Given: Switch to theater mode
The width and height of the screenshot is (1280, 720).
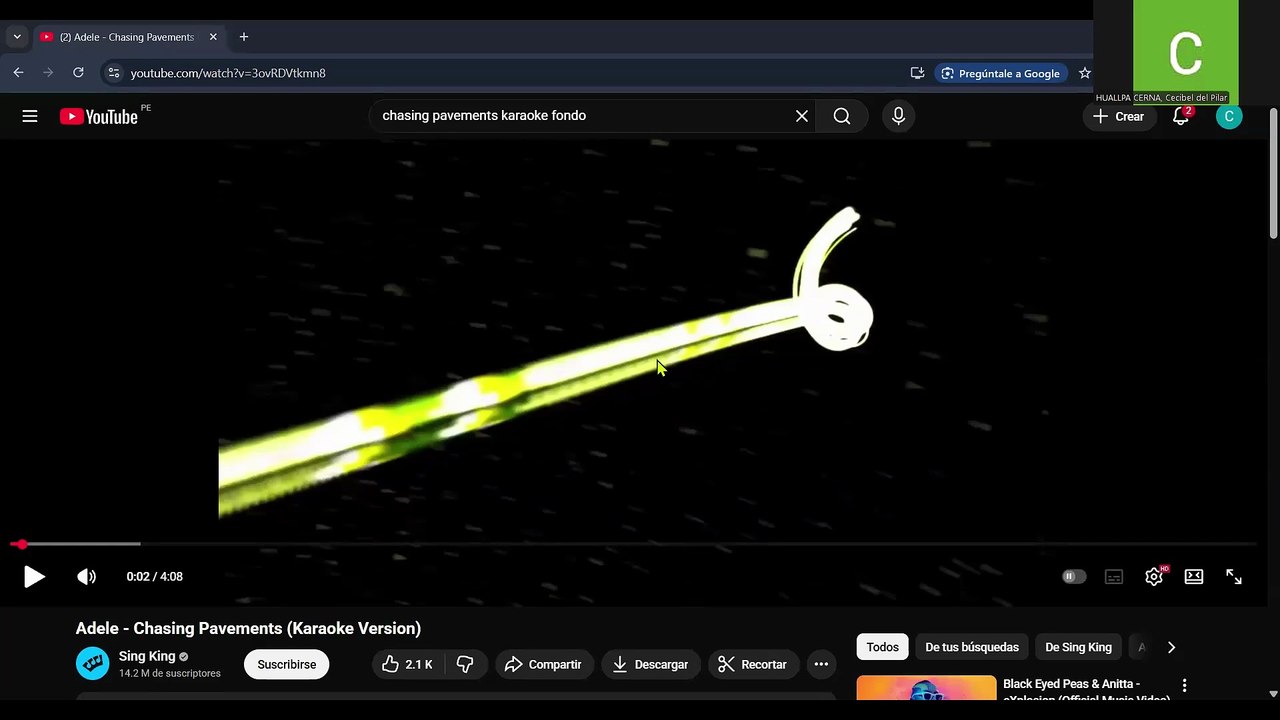Looking at the screenshot, I should (1194, 577).
